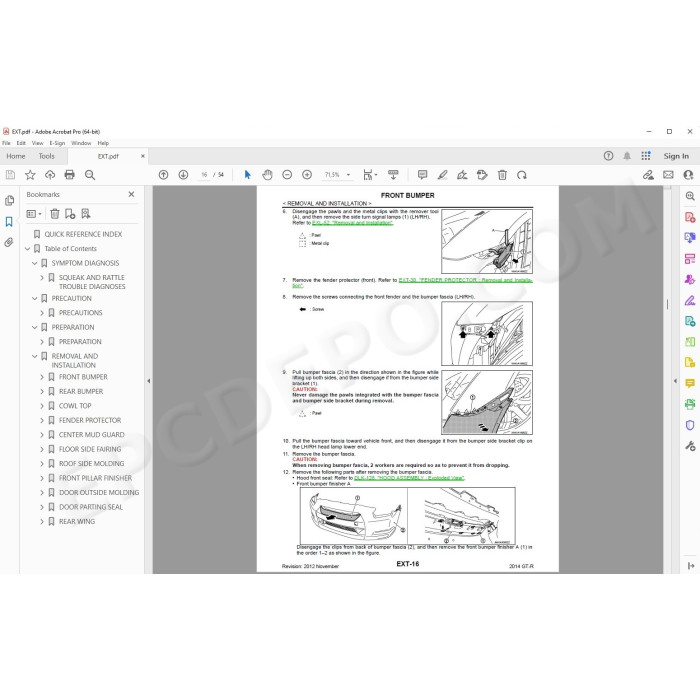This screenshot has width=700, height=700.
Task: Jump to DOOR OUTSIDE MOLDING bookmark
Action: [99, 493]
